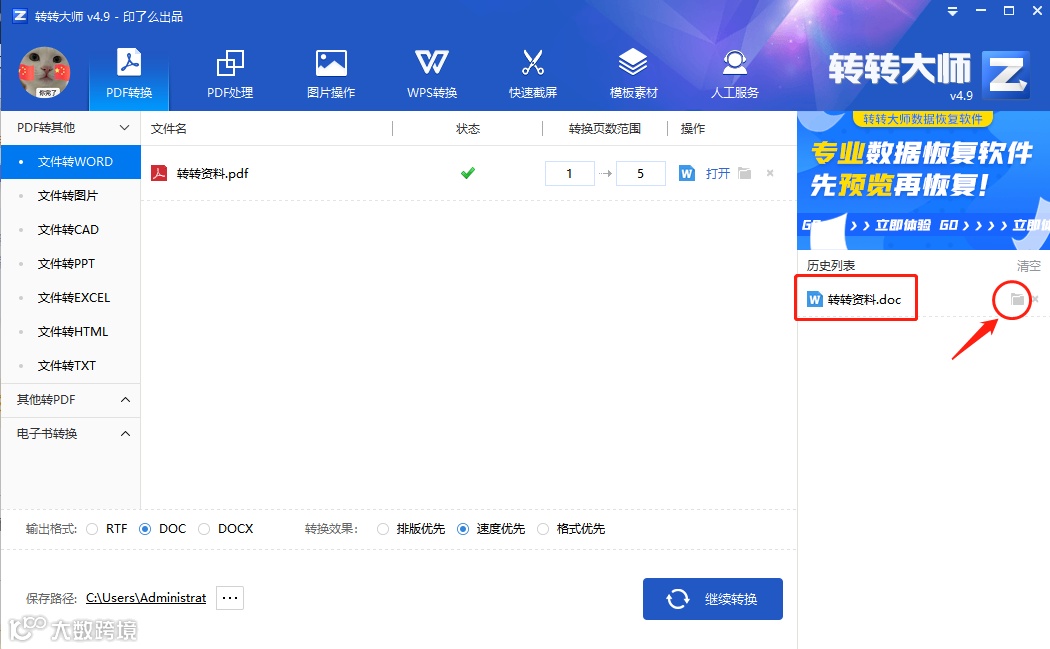The height and width of the screenshot is (649, 1050).
Task: Minimize the 转转大师 window
Action: coord(981,11)
